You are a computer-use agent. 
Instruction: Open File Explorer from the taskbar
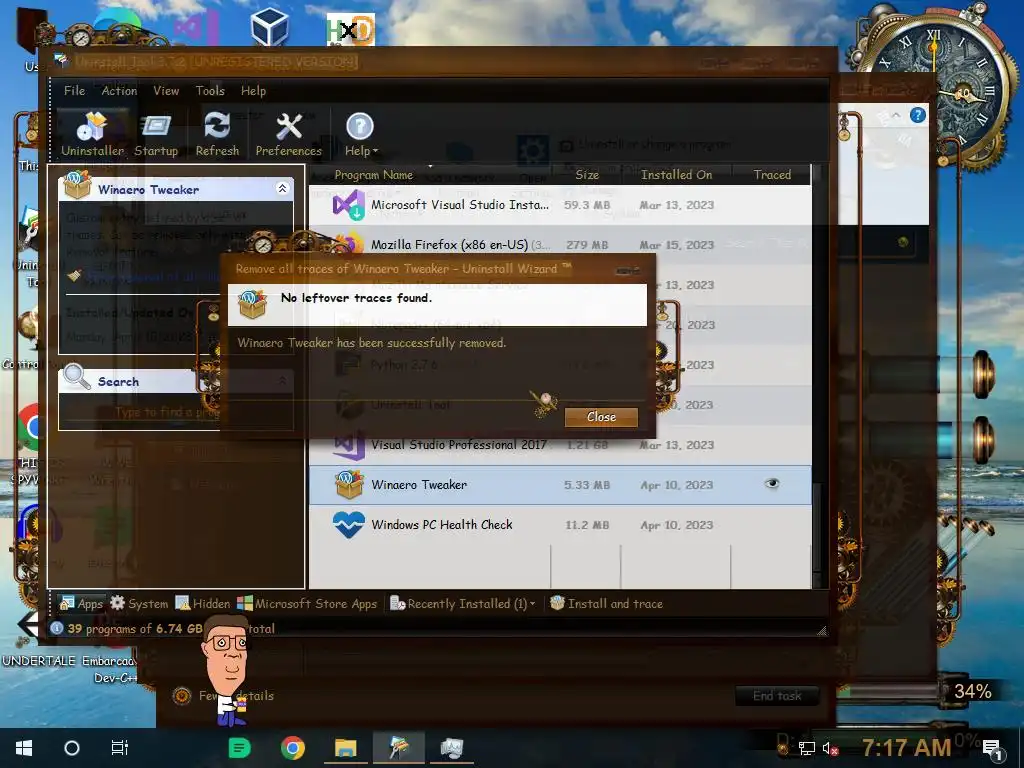(x=345, y=748)
